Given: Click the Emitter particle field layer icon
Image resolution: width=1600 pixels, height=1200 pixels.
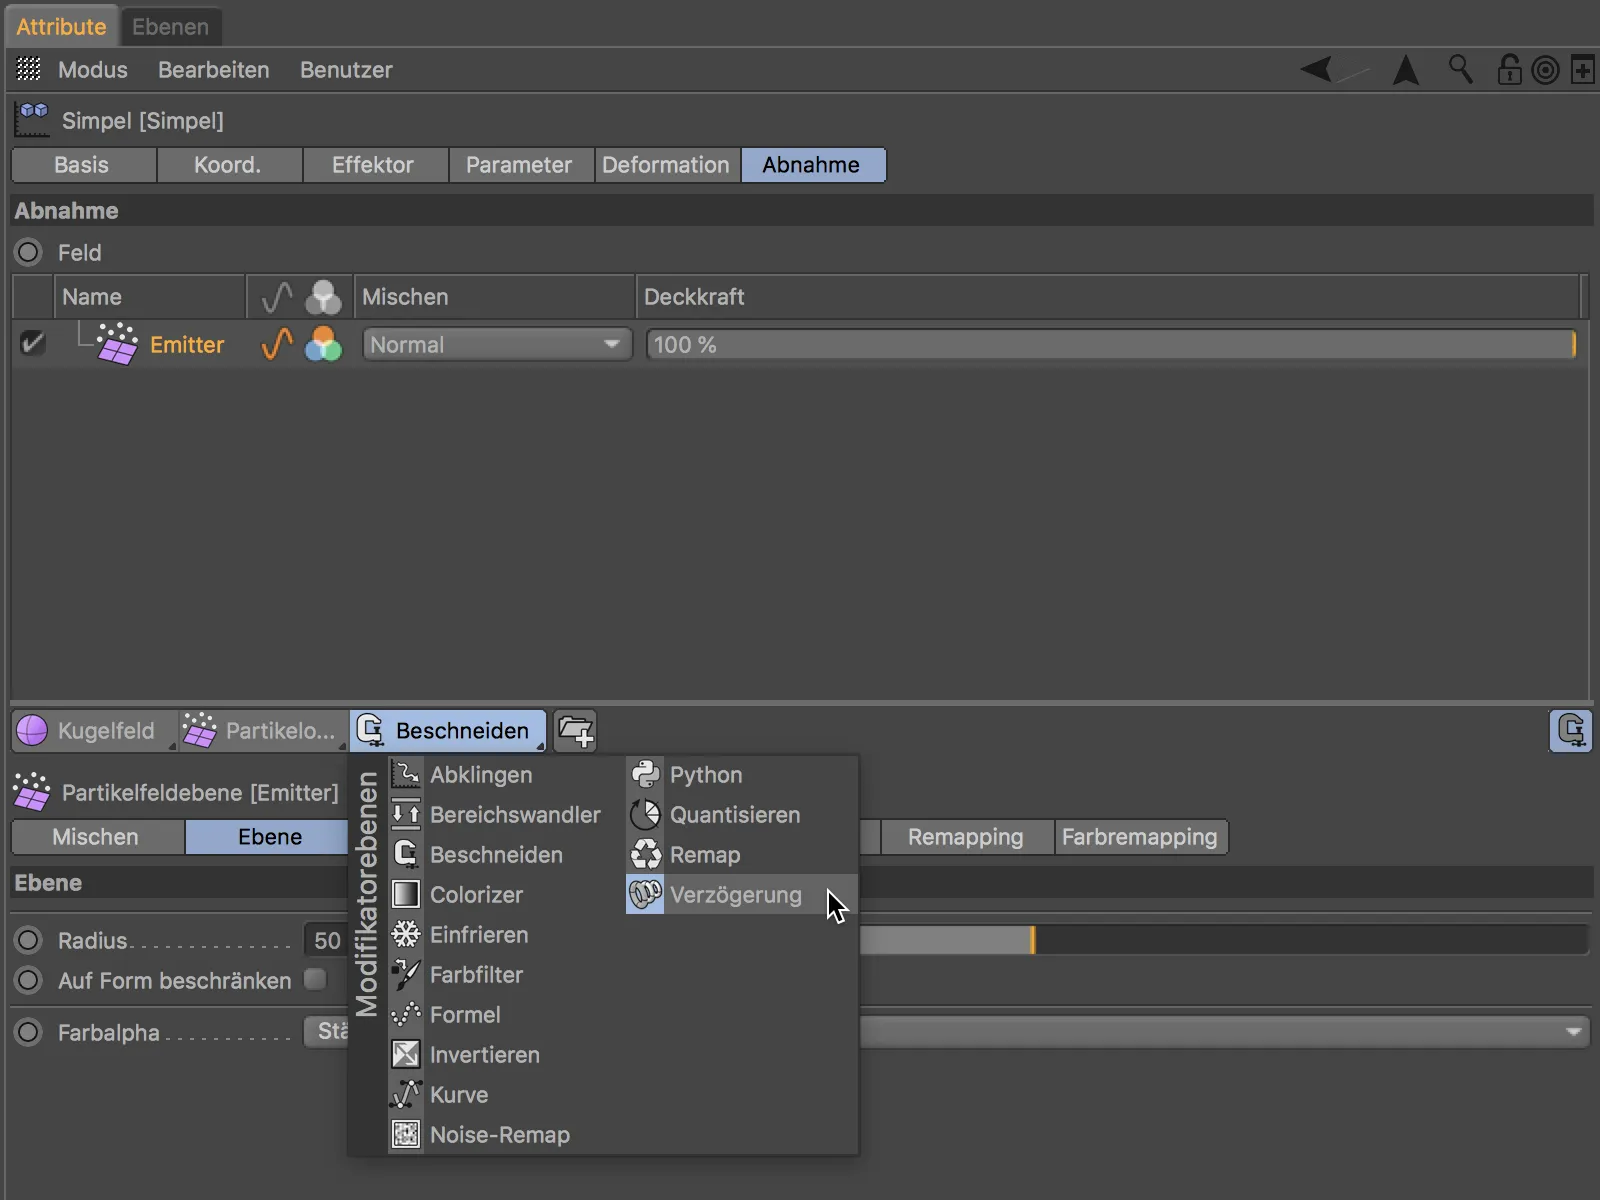Looking at the screenshot, I should (117, 344).
